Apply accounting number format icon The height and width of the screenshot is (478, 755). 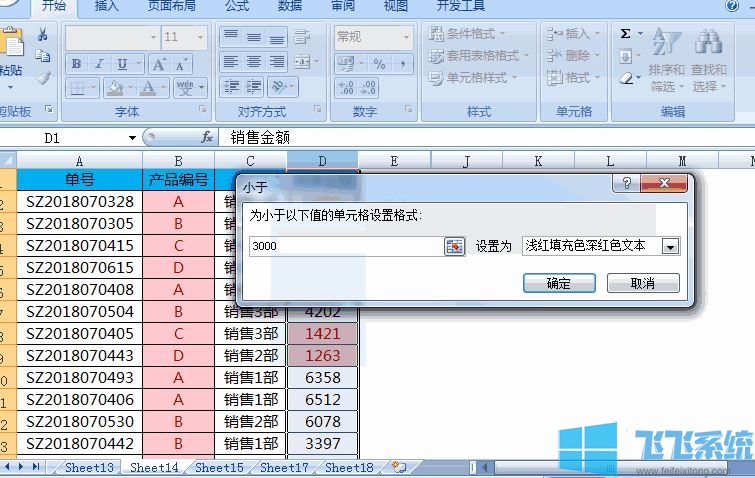346,63
